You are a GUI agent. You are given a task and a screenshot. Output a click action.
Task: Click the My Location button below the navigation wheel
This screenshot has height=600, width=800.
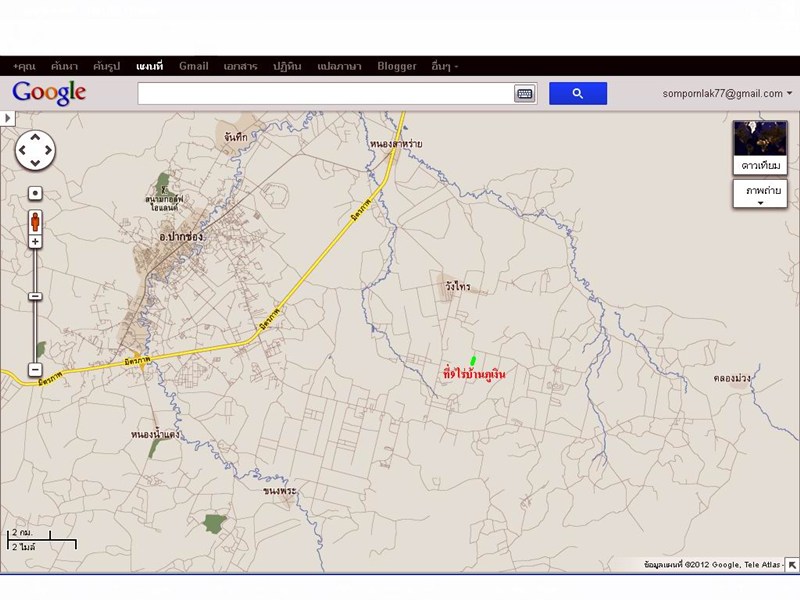(x=35, y=193)
